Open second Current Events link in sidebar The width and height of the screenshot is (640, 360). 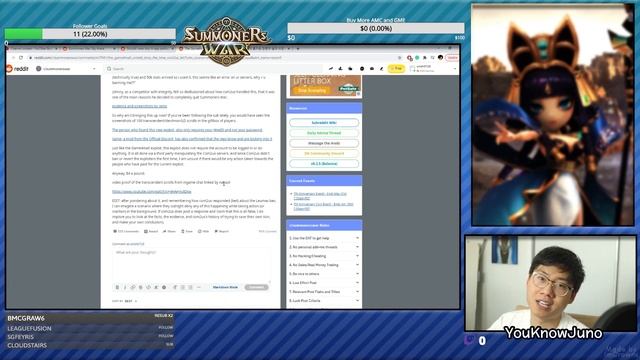tap(323, 206)
